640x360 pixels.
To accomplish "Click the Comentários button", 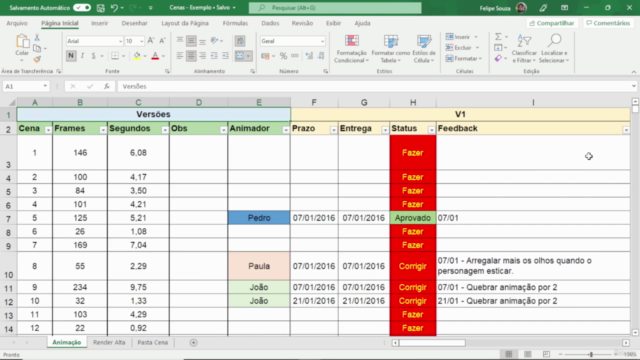I will (608, 23).
